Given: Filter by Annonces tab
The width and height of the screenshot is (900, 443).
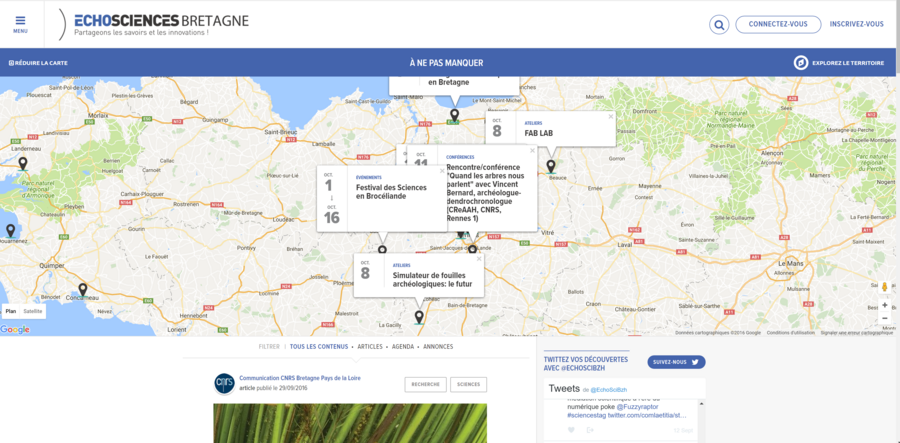Looking at the screenshot, I should (x=438, y=347).
